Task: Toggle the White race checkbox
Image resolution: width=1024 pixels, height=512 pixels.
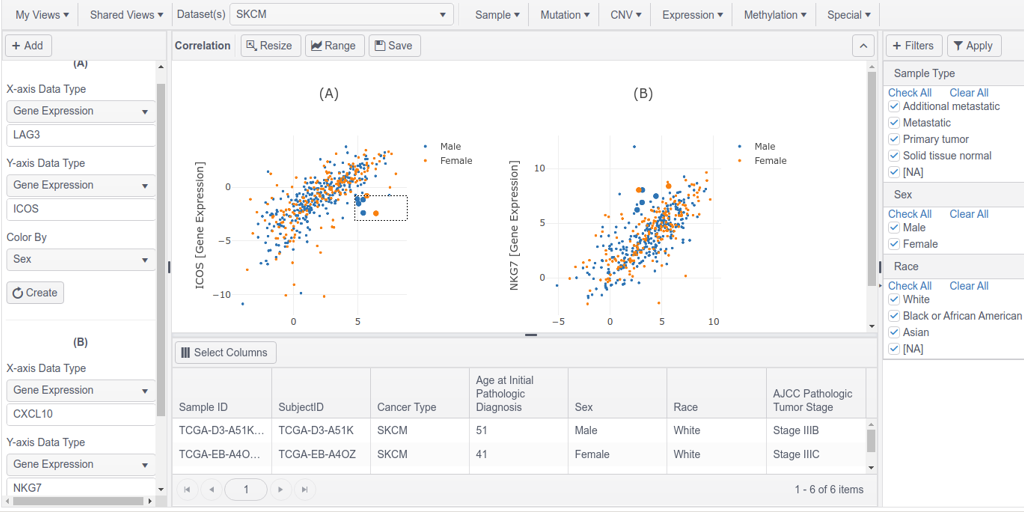Action: coord(894,300)
